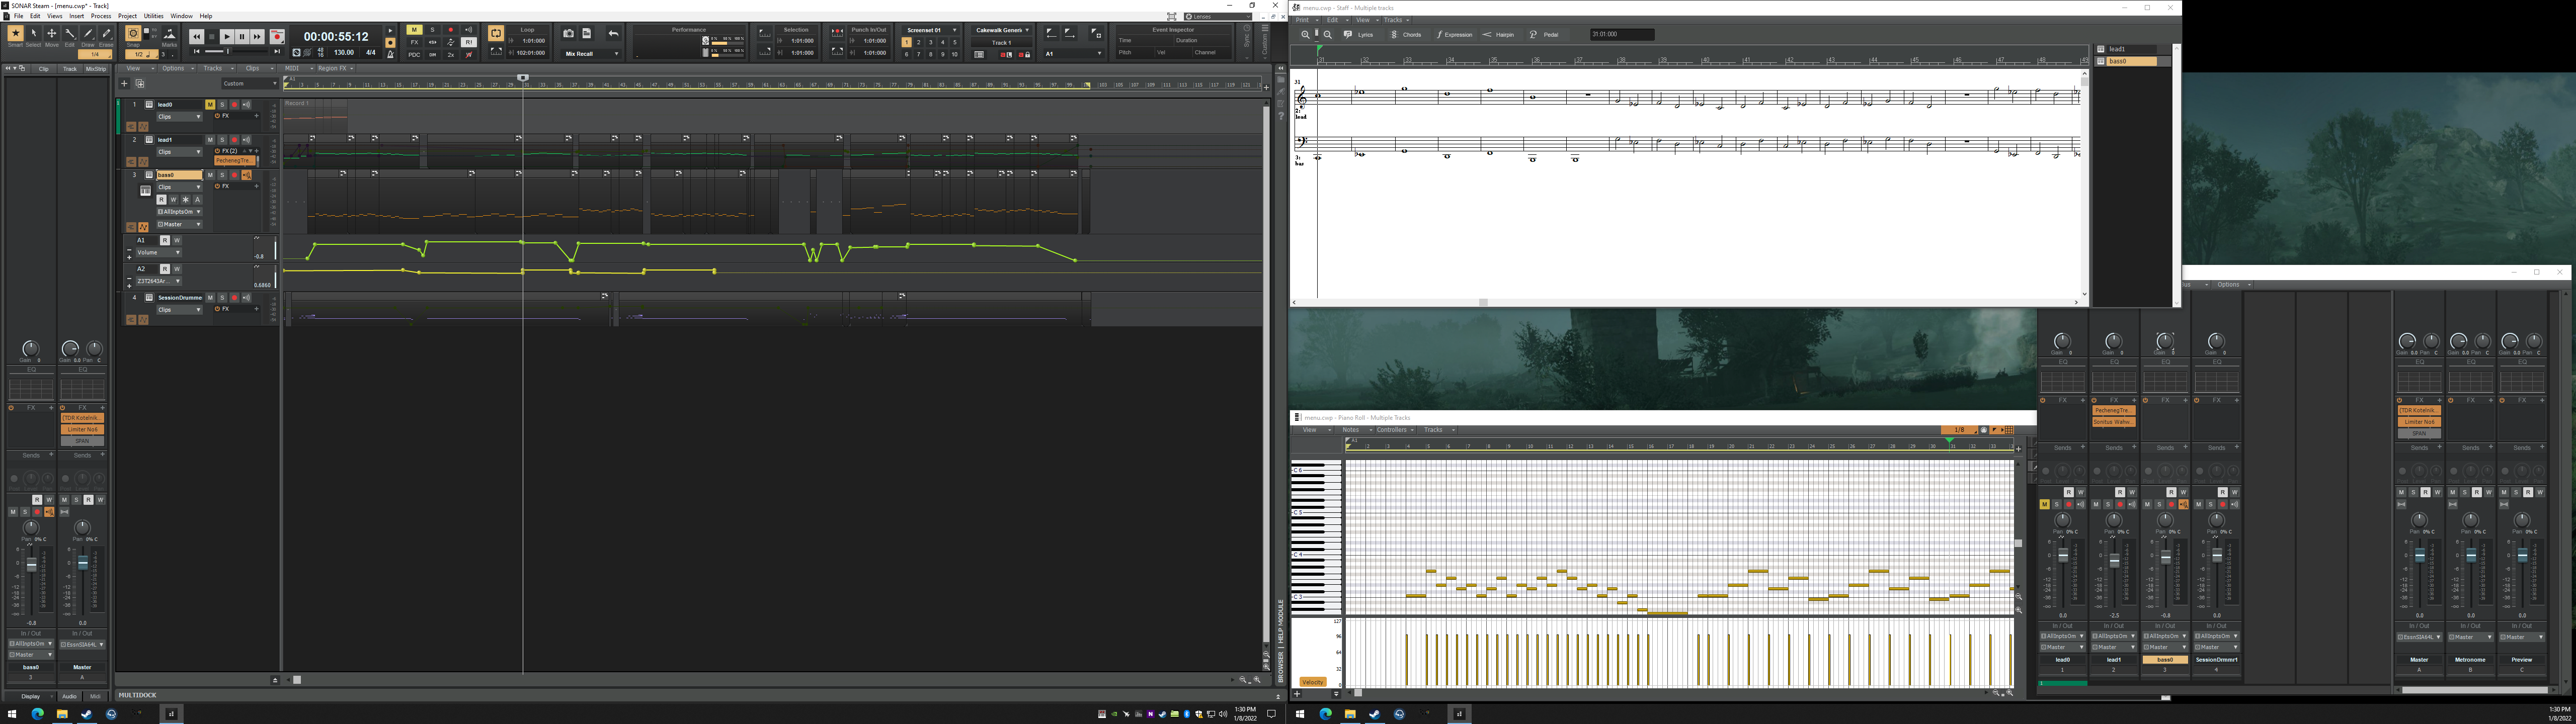
Task: Select the PechenegTre effect on lead1
Action: coord(234,160)
